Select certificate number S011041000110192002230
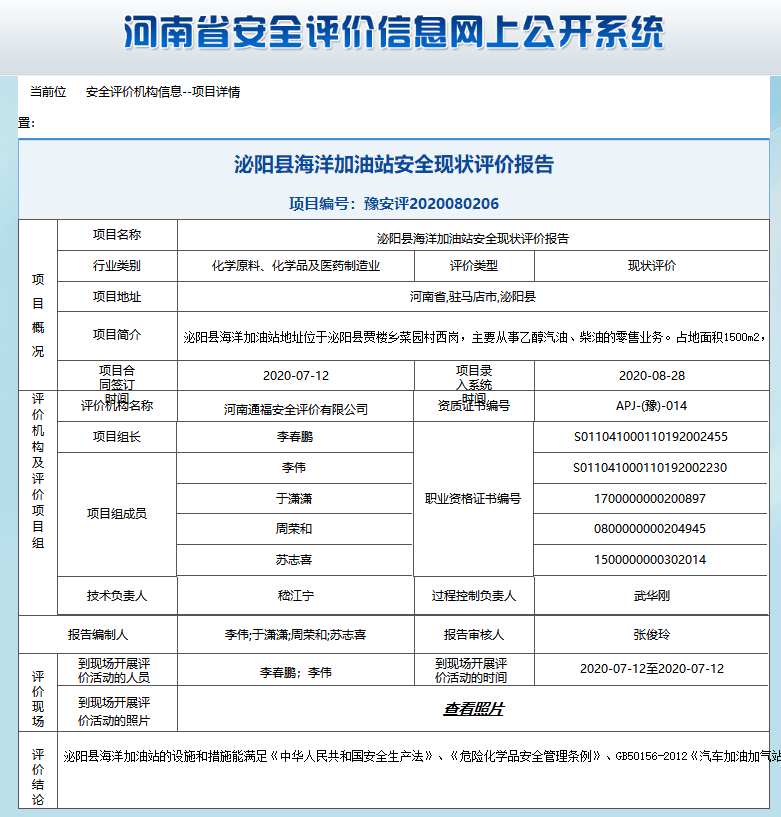This screenshot has height=817, width=781. pos(650,467)
